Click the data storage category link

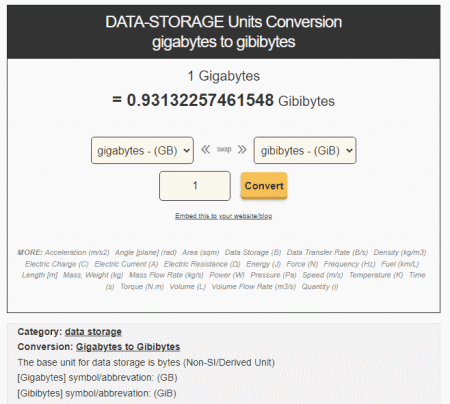pos(93,332)
